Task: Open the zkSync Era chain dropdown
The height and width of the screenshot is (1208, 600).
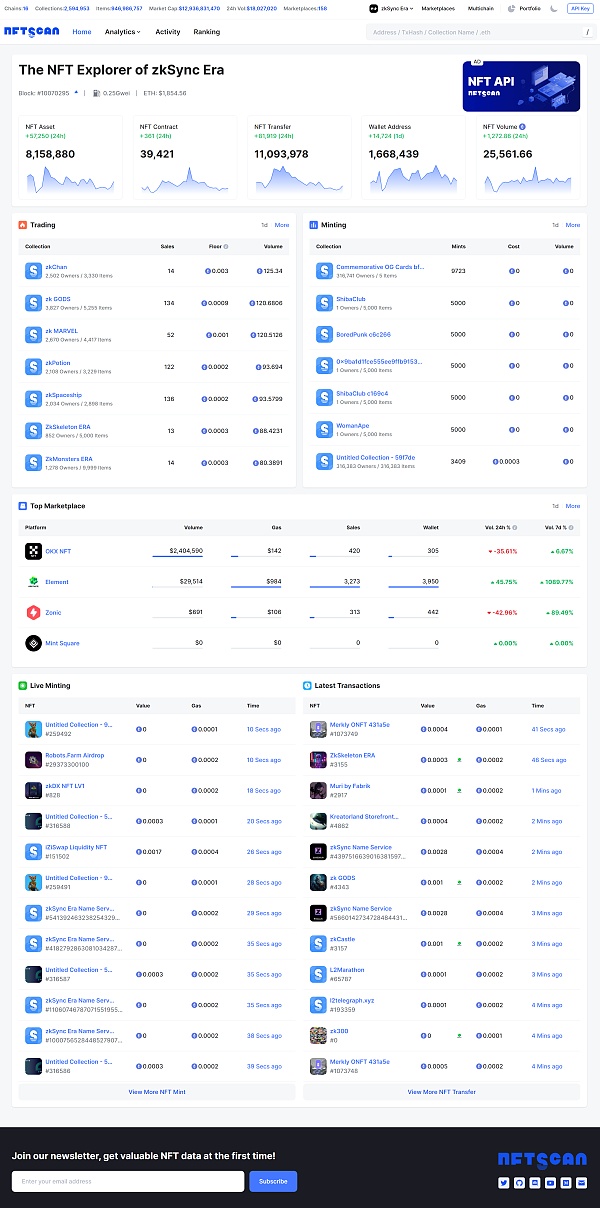Action: click(391, 8)
